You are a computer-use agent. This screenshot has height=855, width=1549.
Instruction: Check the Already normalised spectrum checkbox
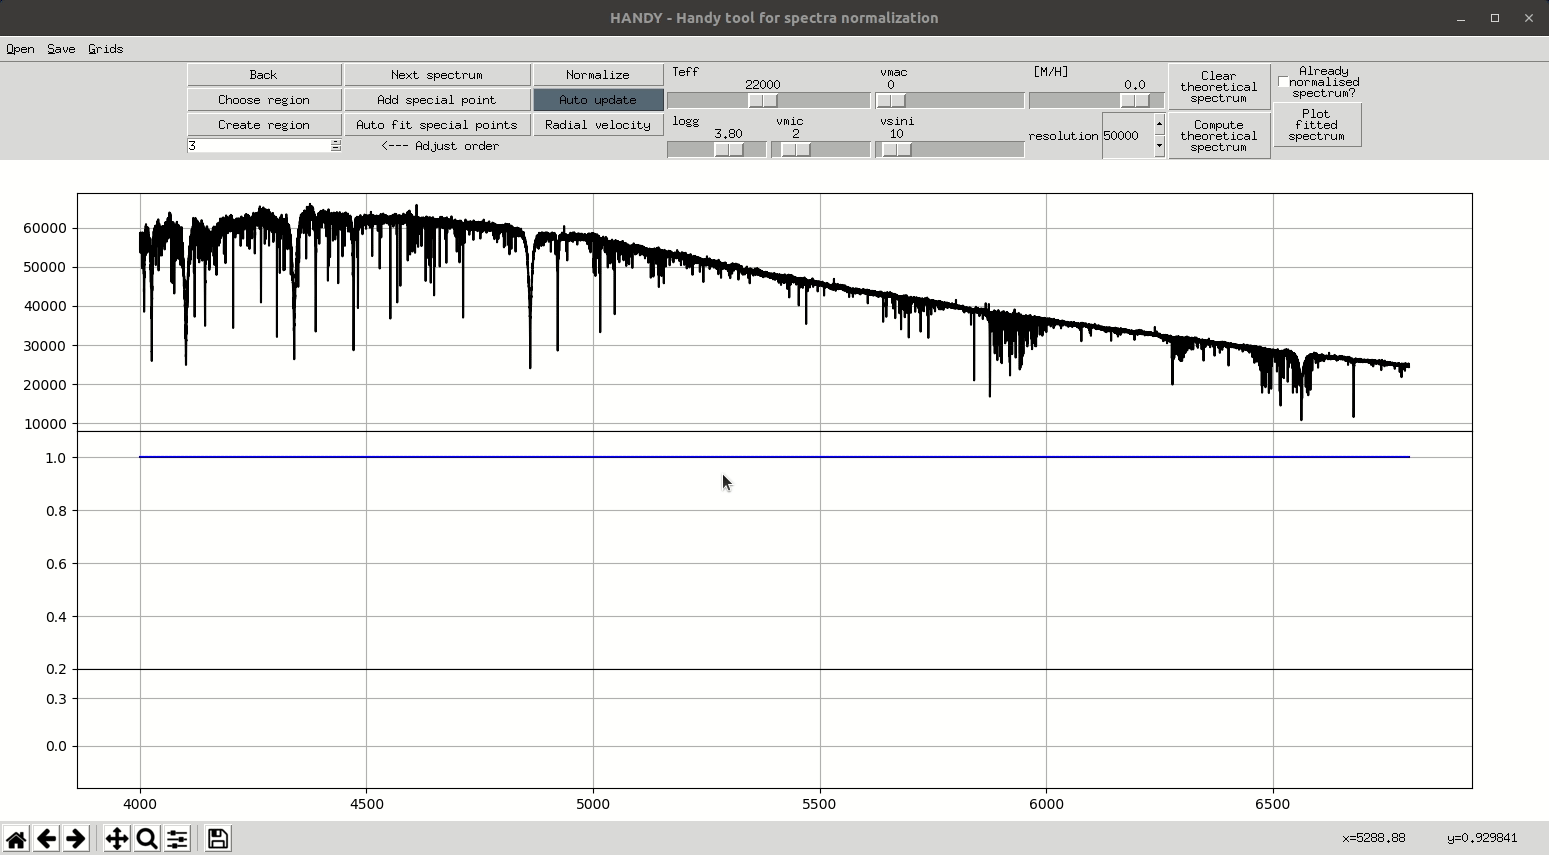point(1283,82)
